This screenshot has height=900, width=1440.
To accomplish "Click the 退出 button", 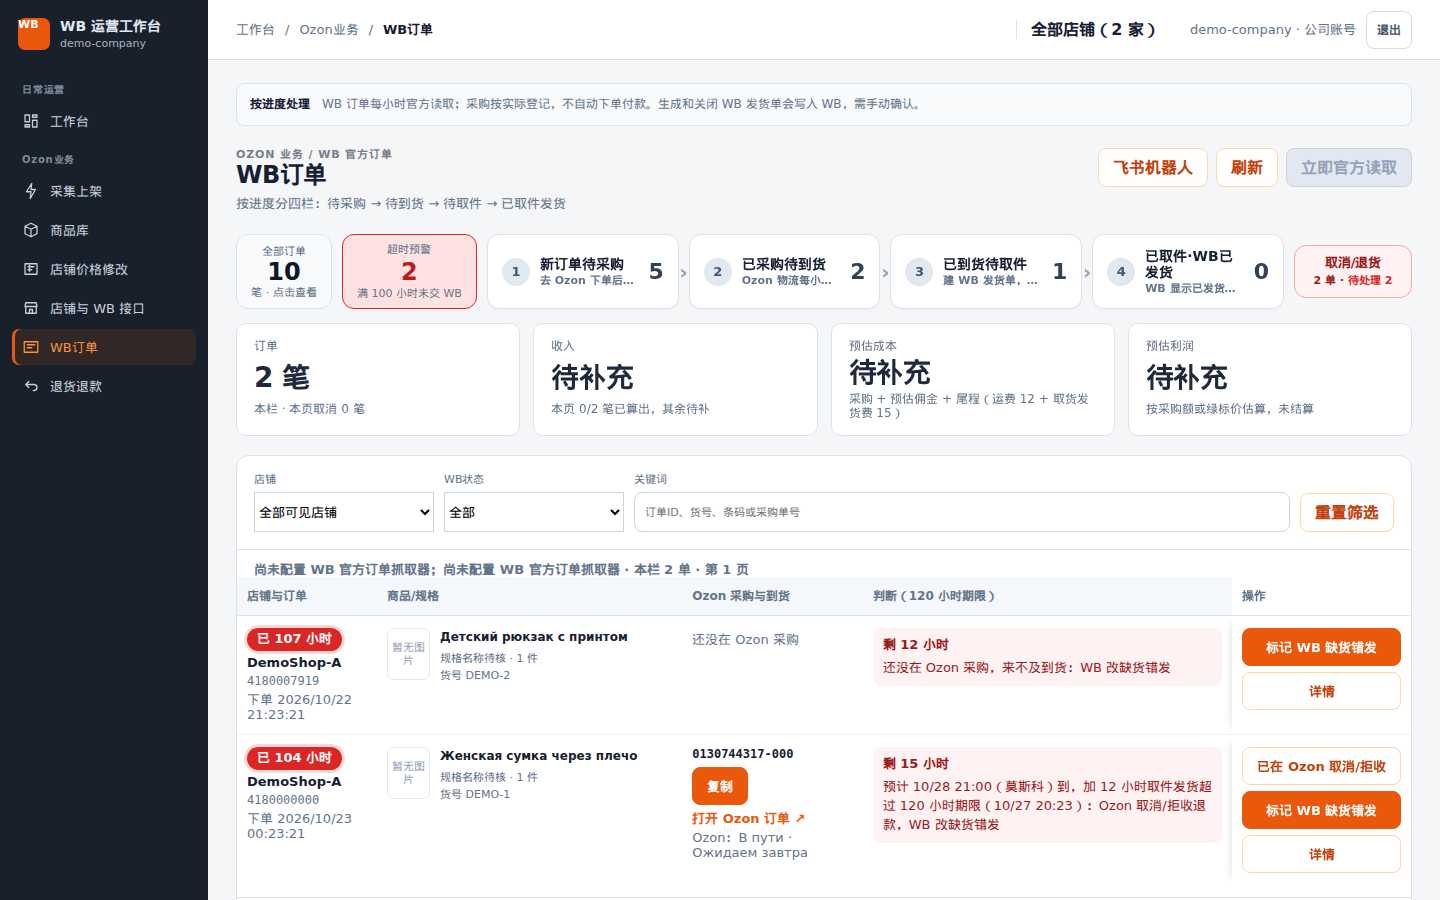I will 1389,30.
